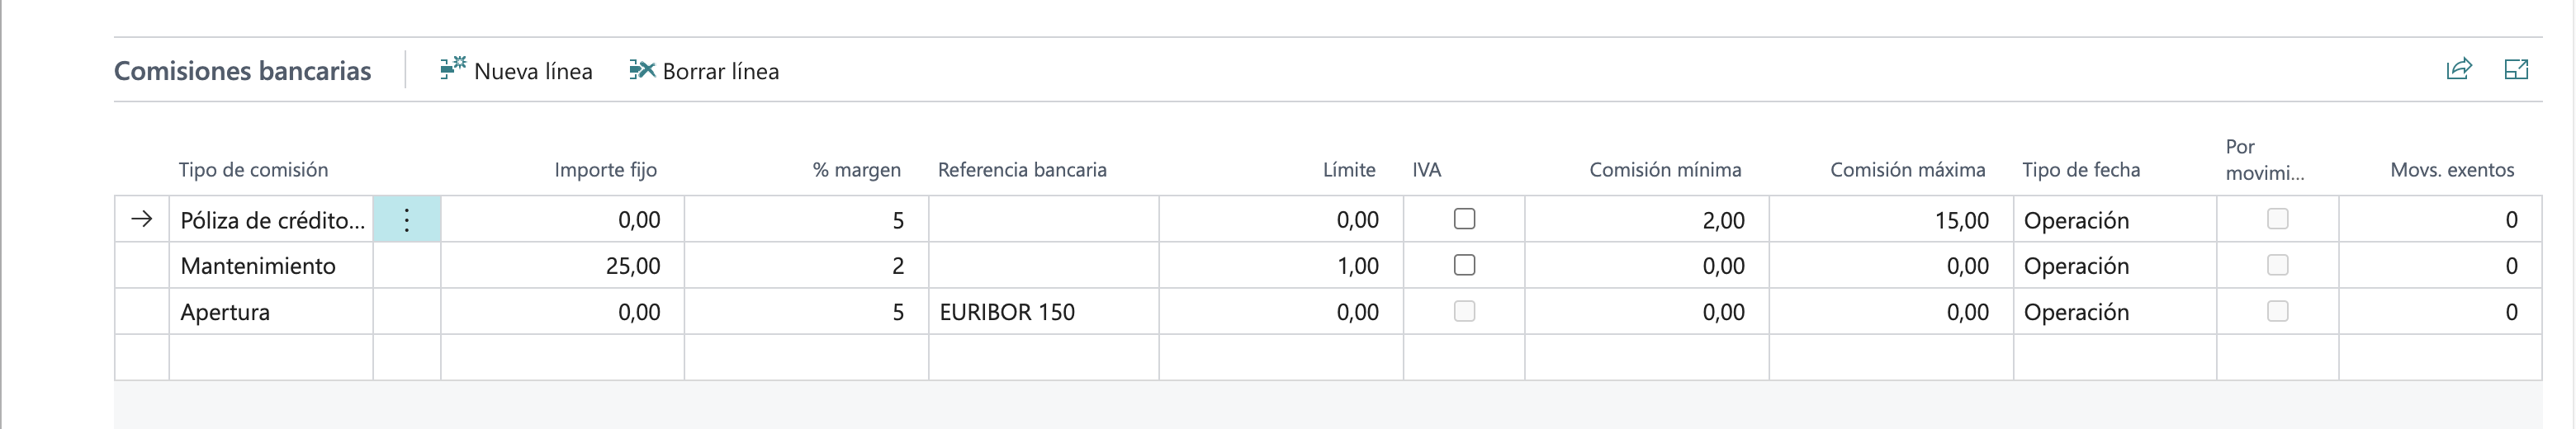The width and height of the screenshot is (2576, 429).
Task: Click the Borrar línea icon
Action: coord(641,70)
